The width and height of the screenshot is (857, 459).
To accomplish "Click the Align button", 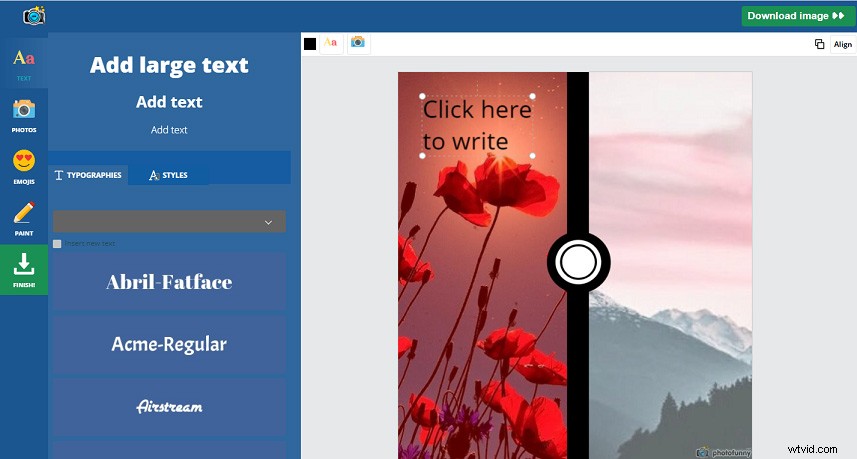I will [843, 44].
